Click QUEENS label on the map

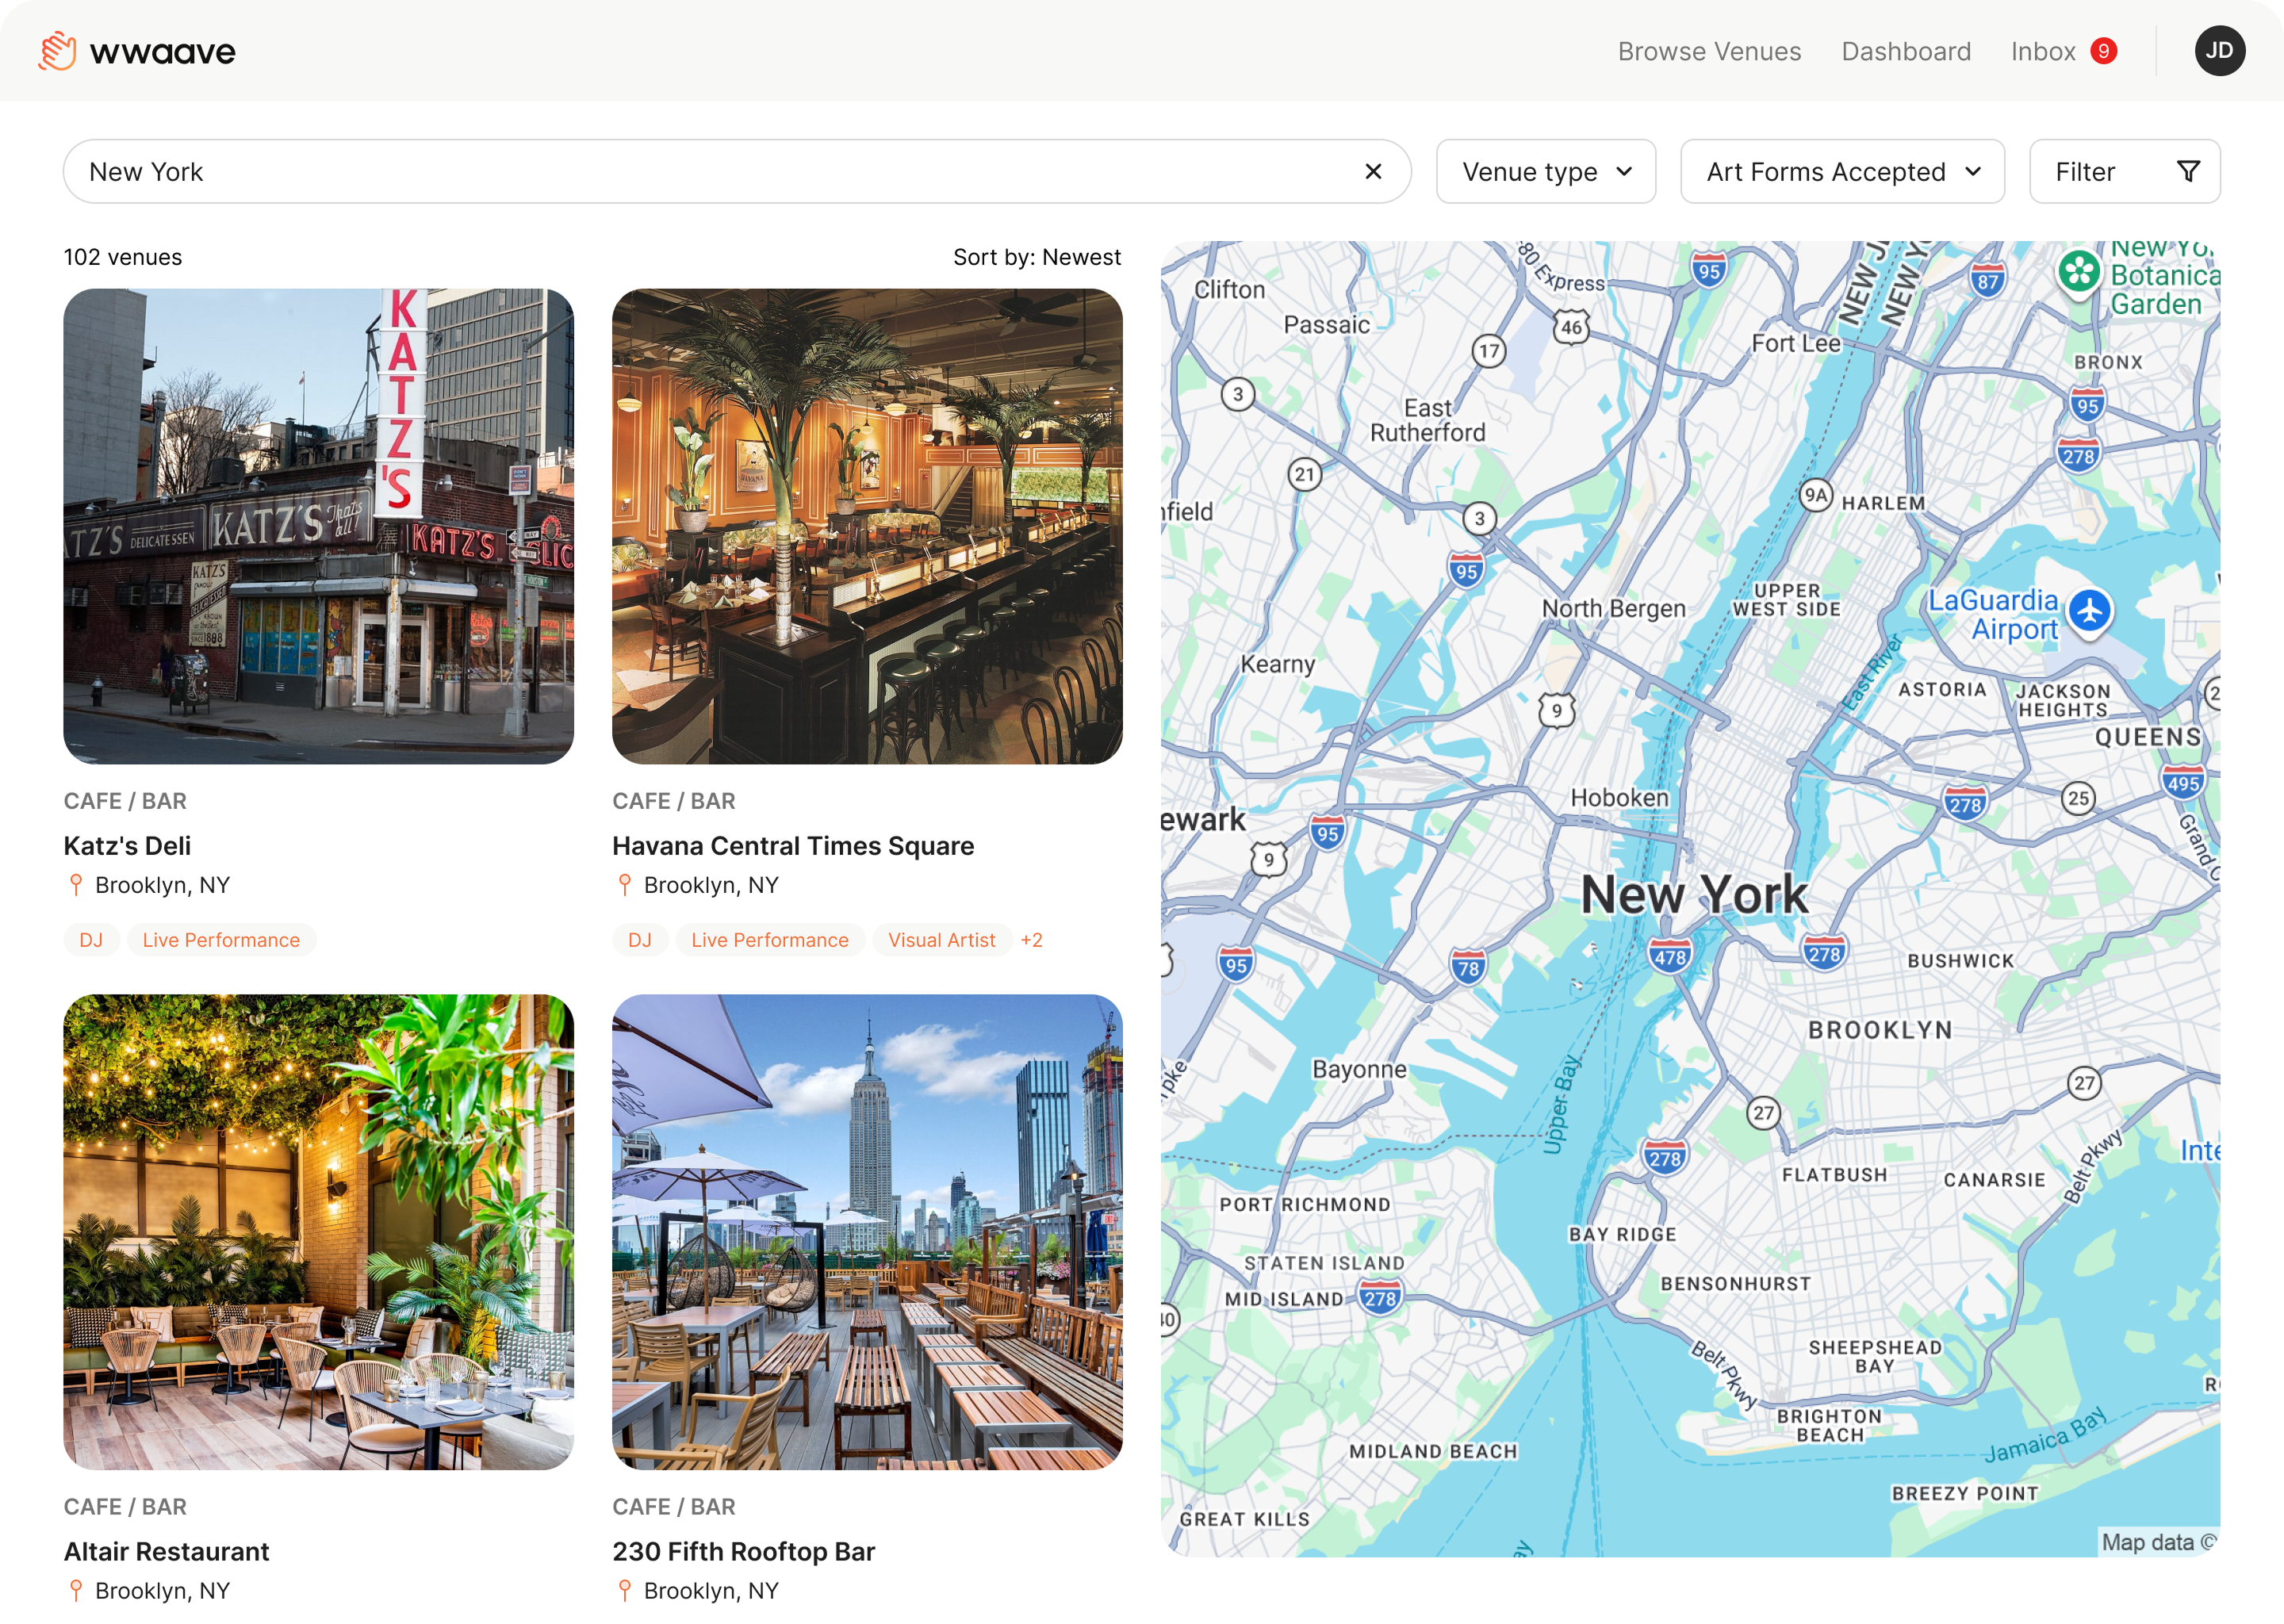(2148, 737)
